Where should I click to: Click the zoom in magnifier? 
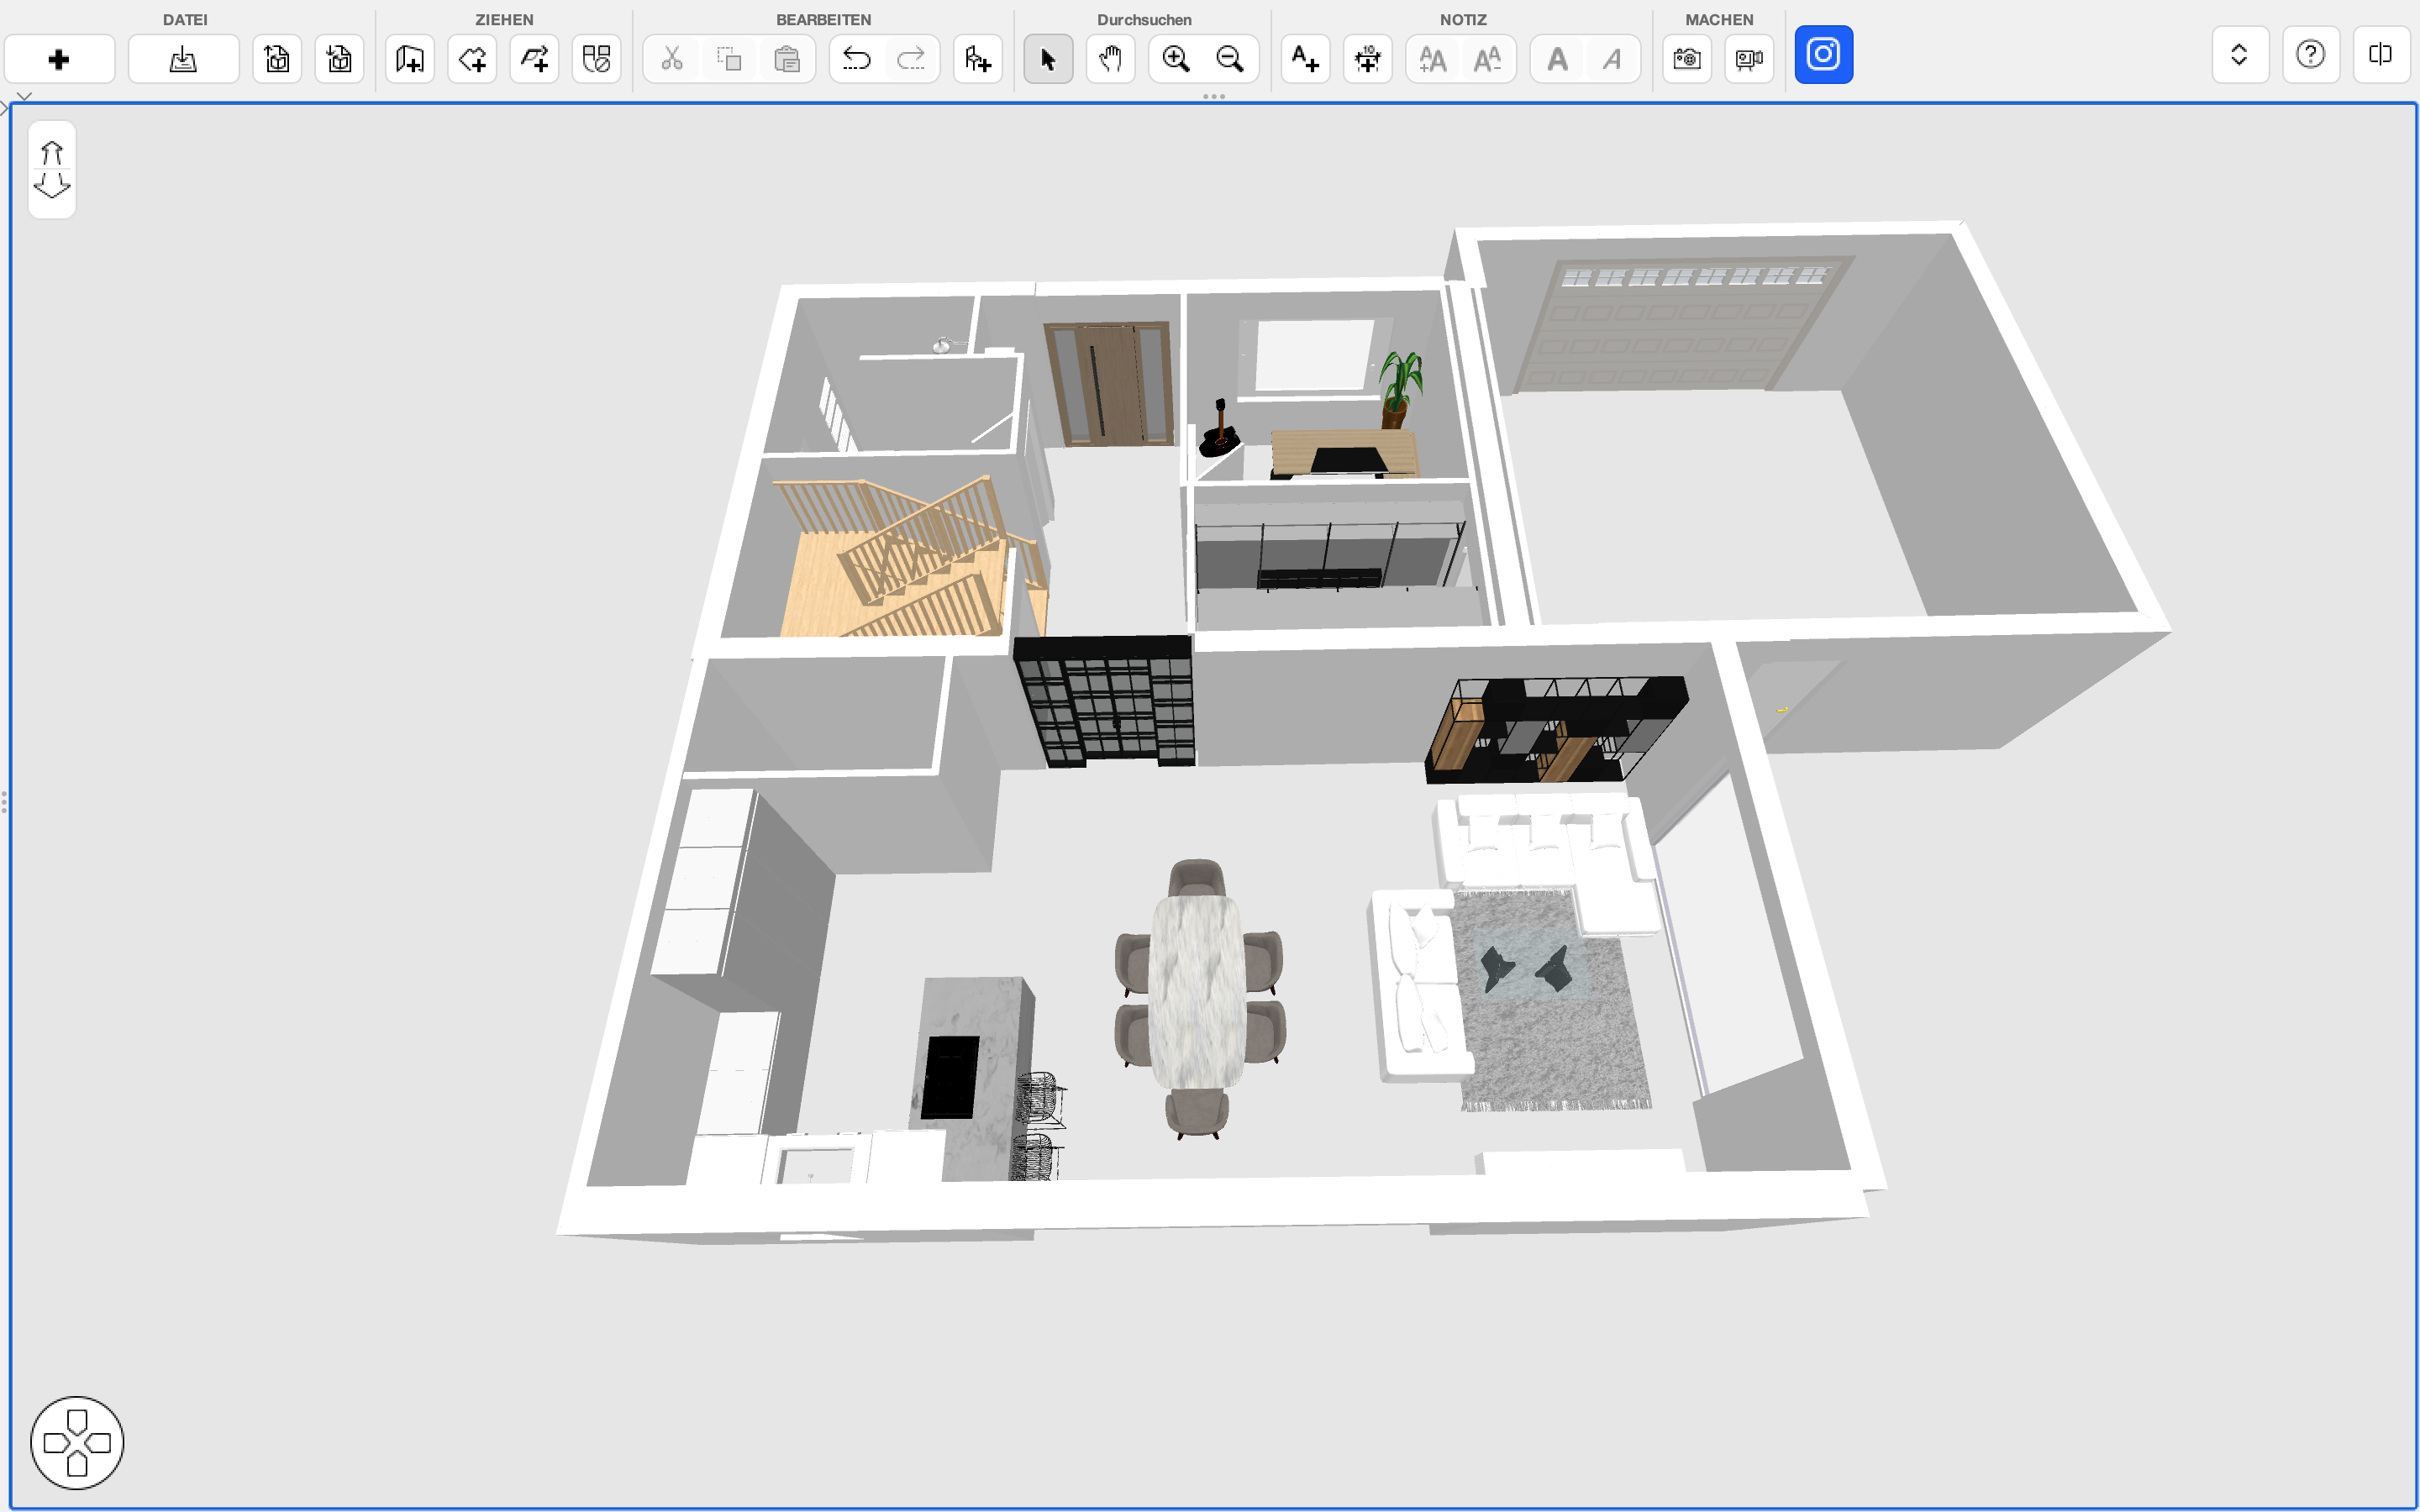coord(1176,60)
